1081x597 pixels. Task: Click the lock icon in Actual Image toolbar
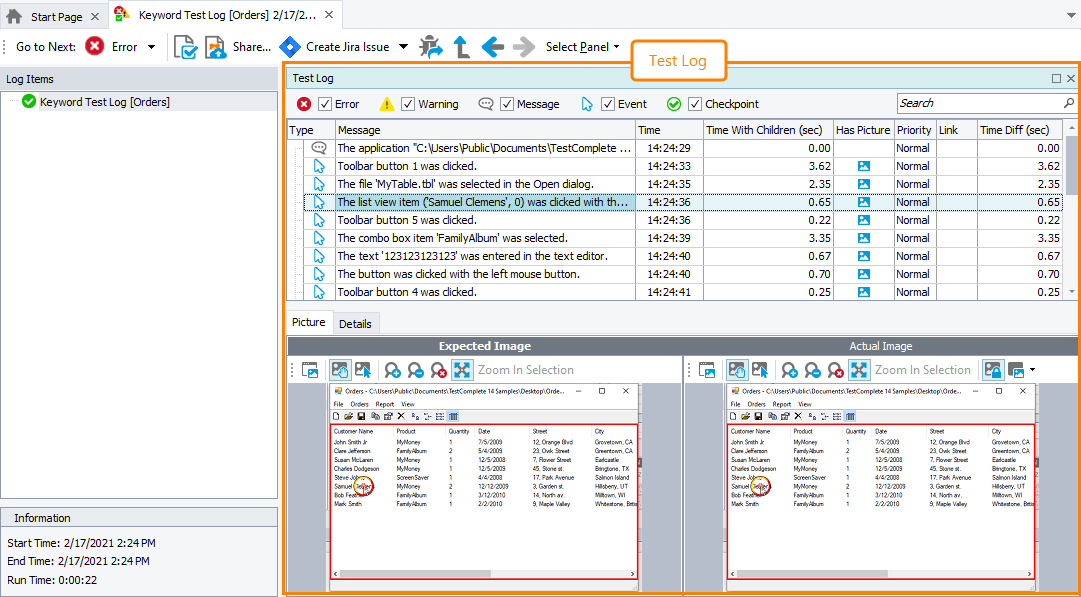point(992,370)
